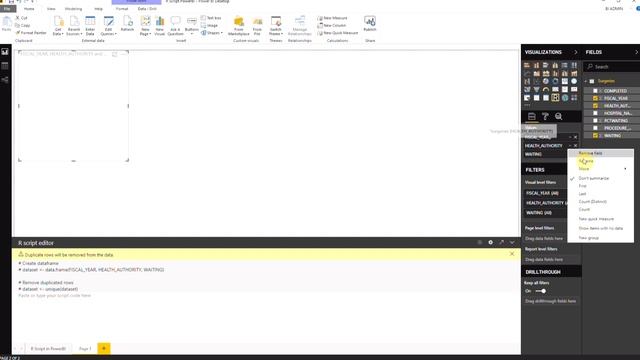Select the R script visual icon
This screenshot has width=640, height=360.
coord(555,98)
